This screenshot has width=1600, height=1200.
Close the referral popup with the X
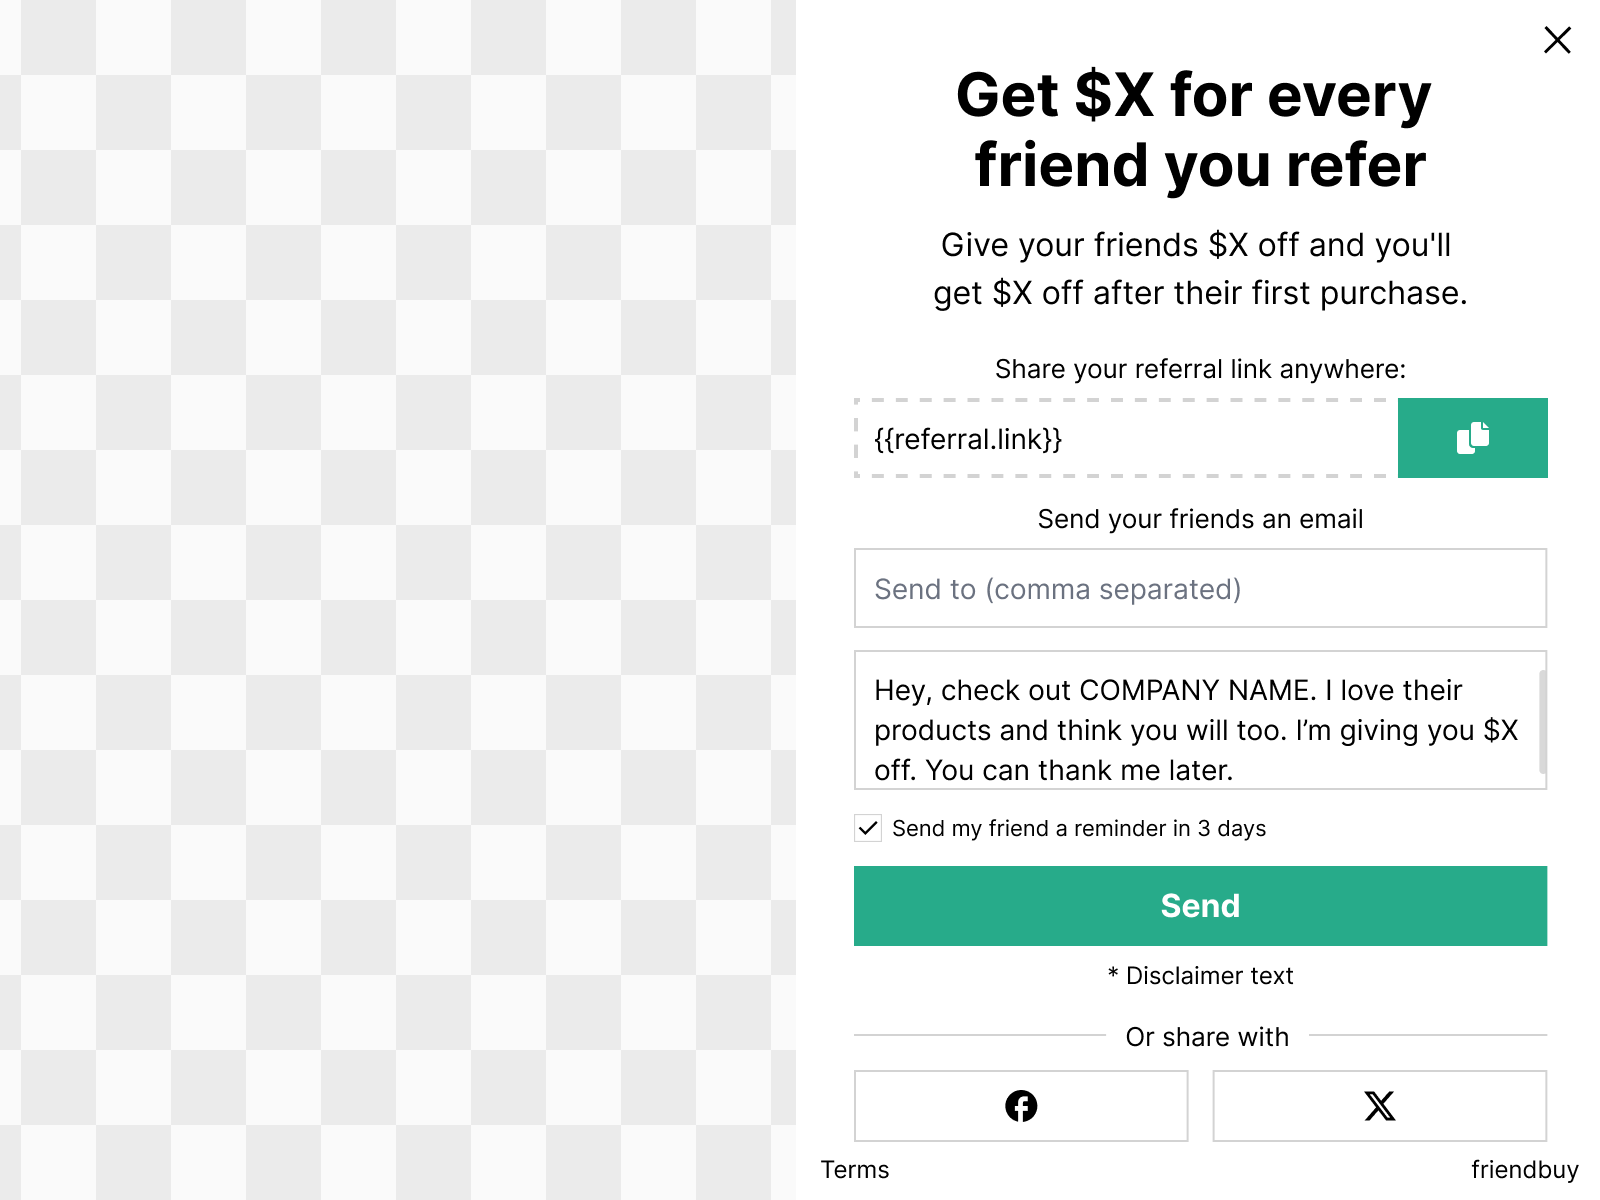coord(1557,40)
